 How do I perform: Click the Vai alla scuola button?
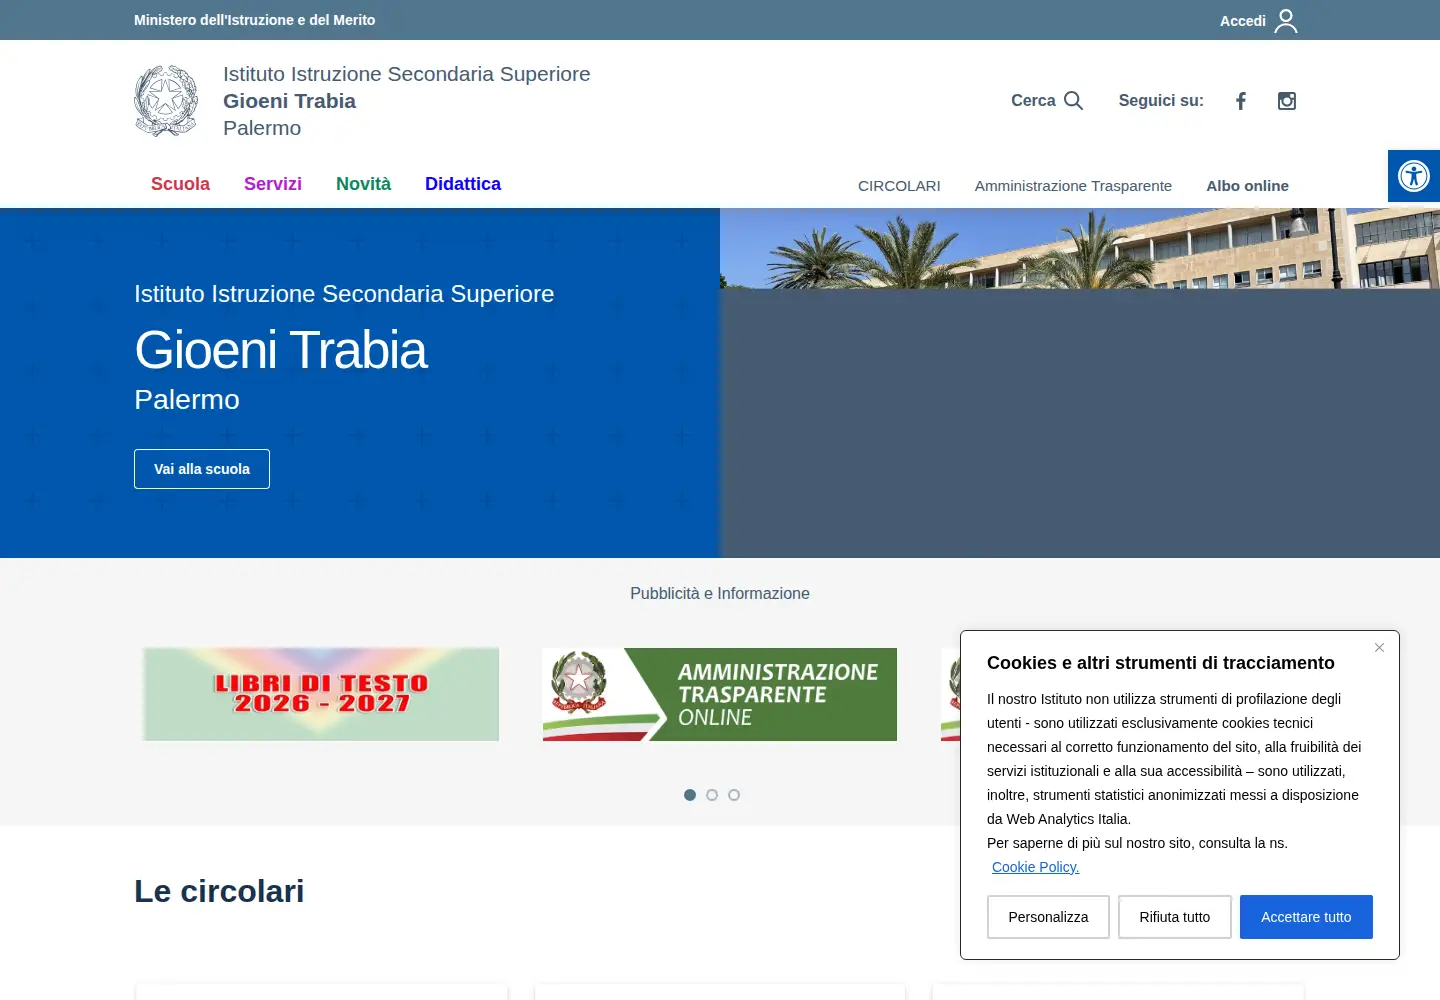click(x=202, y=469)
